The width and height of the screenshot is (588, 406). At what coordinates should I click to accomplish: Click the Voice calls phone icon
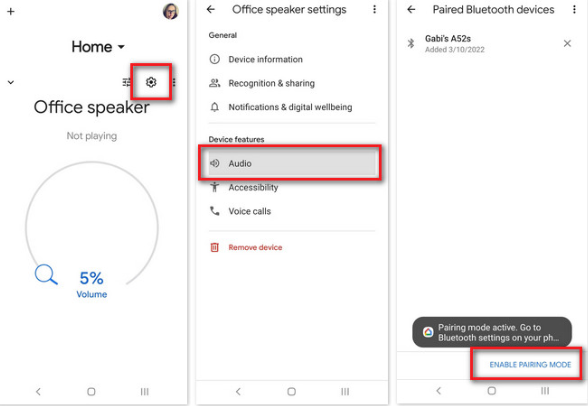[214, 211]
